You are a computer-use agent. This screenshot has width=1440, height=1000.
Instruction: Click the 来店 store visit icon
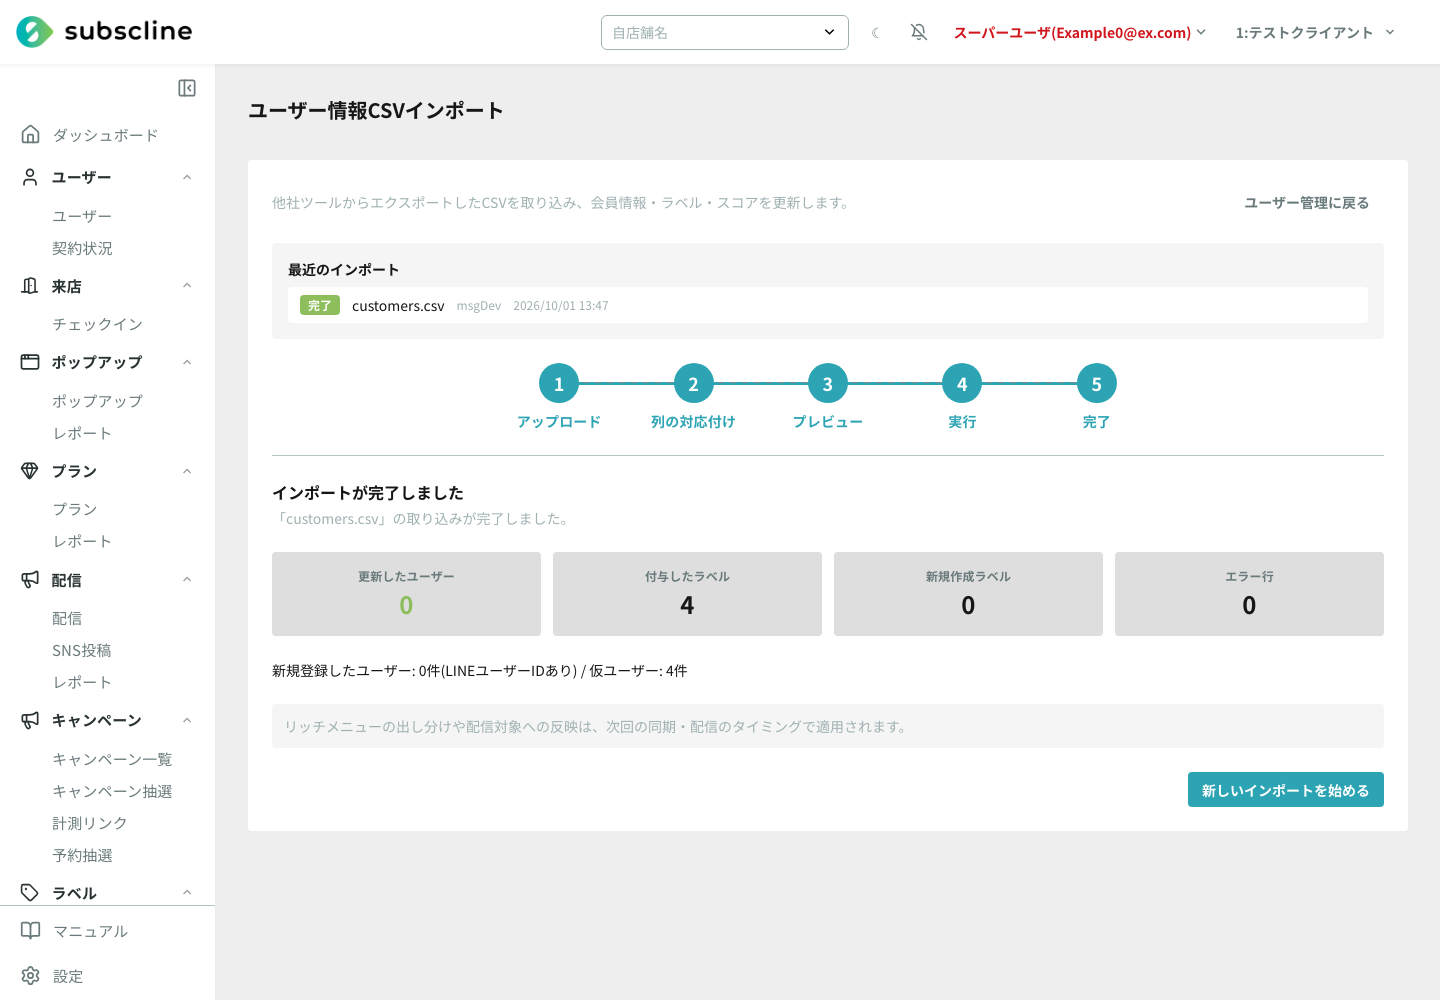coord(30,286)
